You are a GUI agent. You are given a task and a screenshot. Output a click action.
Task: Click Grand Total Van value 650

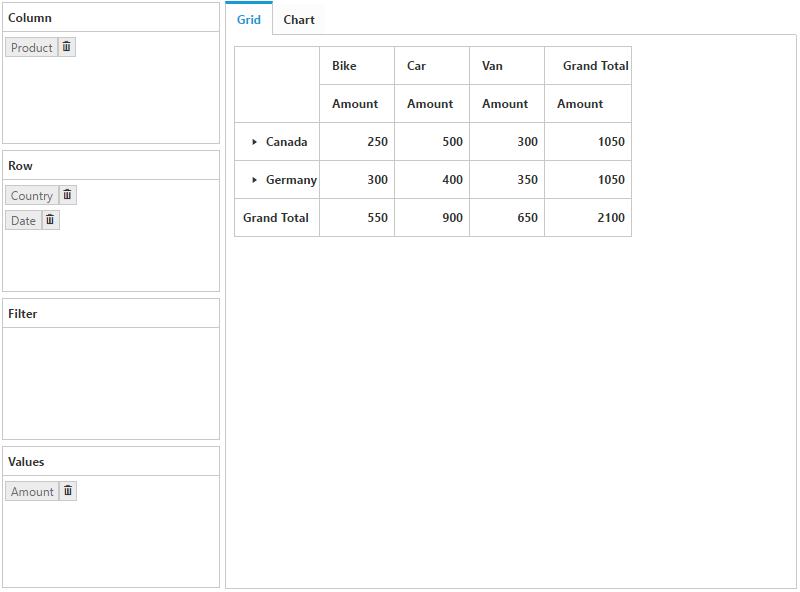coord(507,218)
